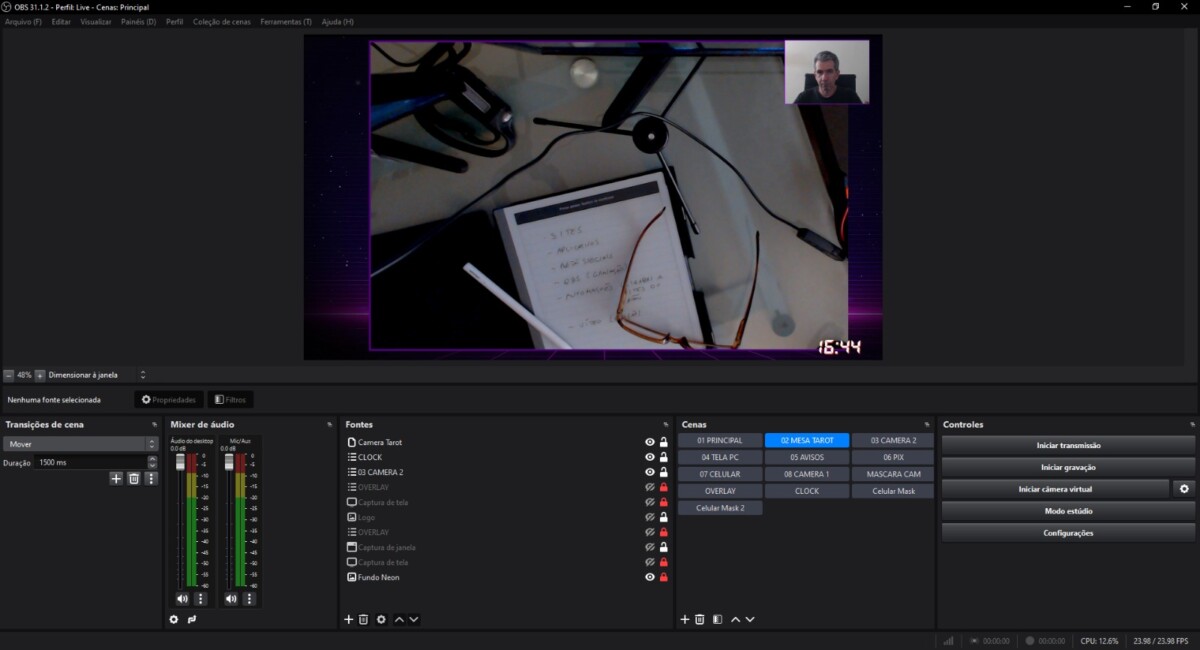Open the Mover transition dropdown
1200x650 pixels.
tap(81, 444)
